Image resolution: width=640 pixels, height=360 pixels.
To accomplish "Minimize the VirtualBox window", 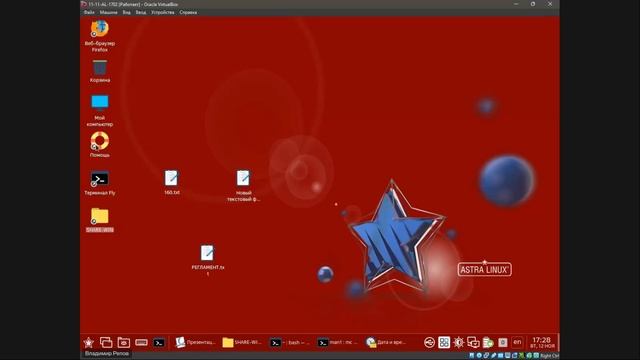I will (516, 4).
